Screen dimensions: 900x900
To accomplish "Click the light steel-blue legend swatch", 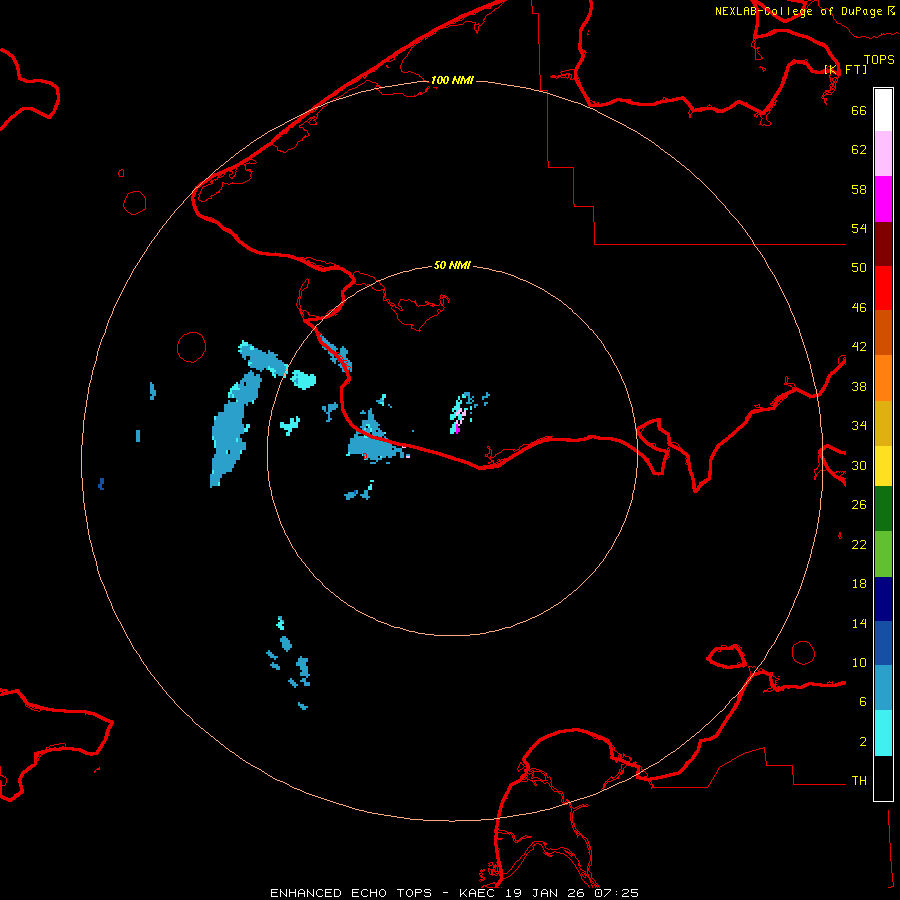I will tap(883, 687).
